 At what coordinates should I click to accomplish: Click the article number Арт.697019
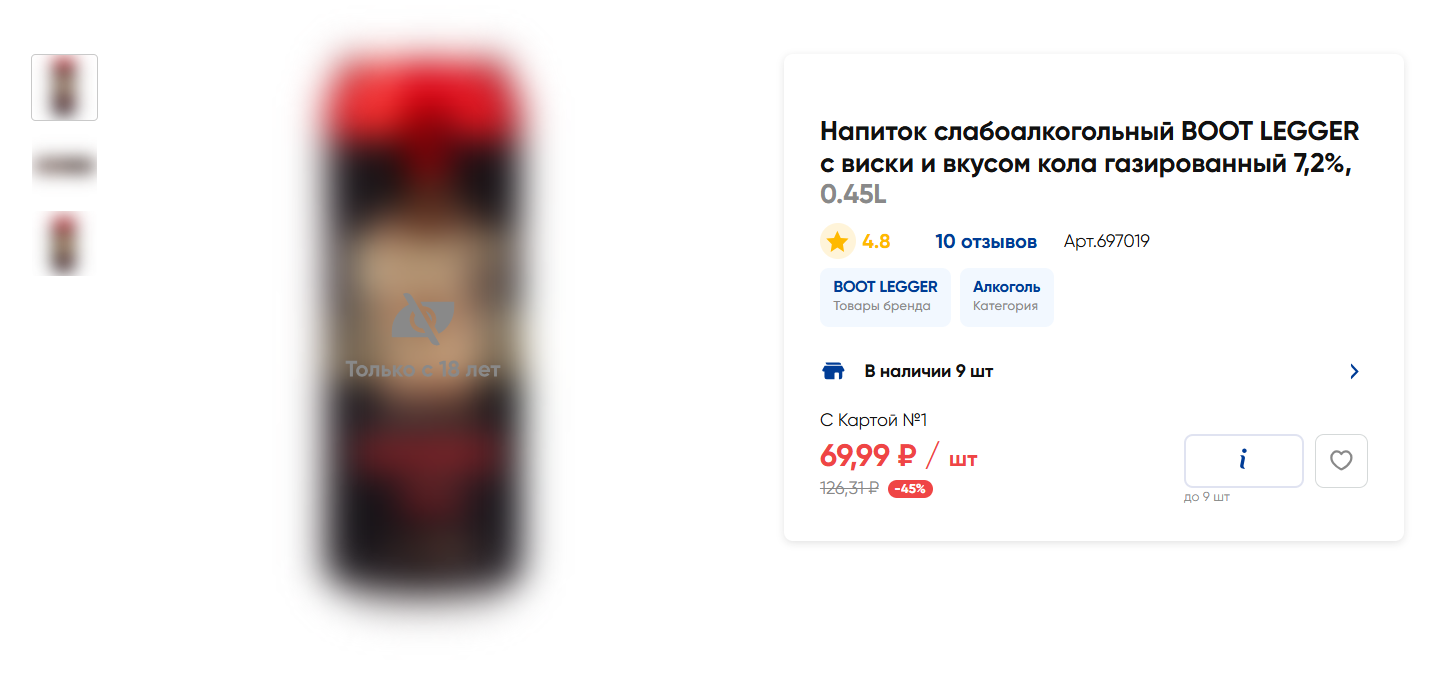[x=1107, y=241]
